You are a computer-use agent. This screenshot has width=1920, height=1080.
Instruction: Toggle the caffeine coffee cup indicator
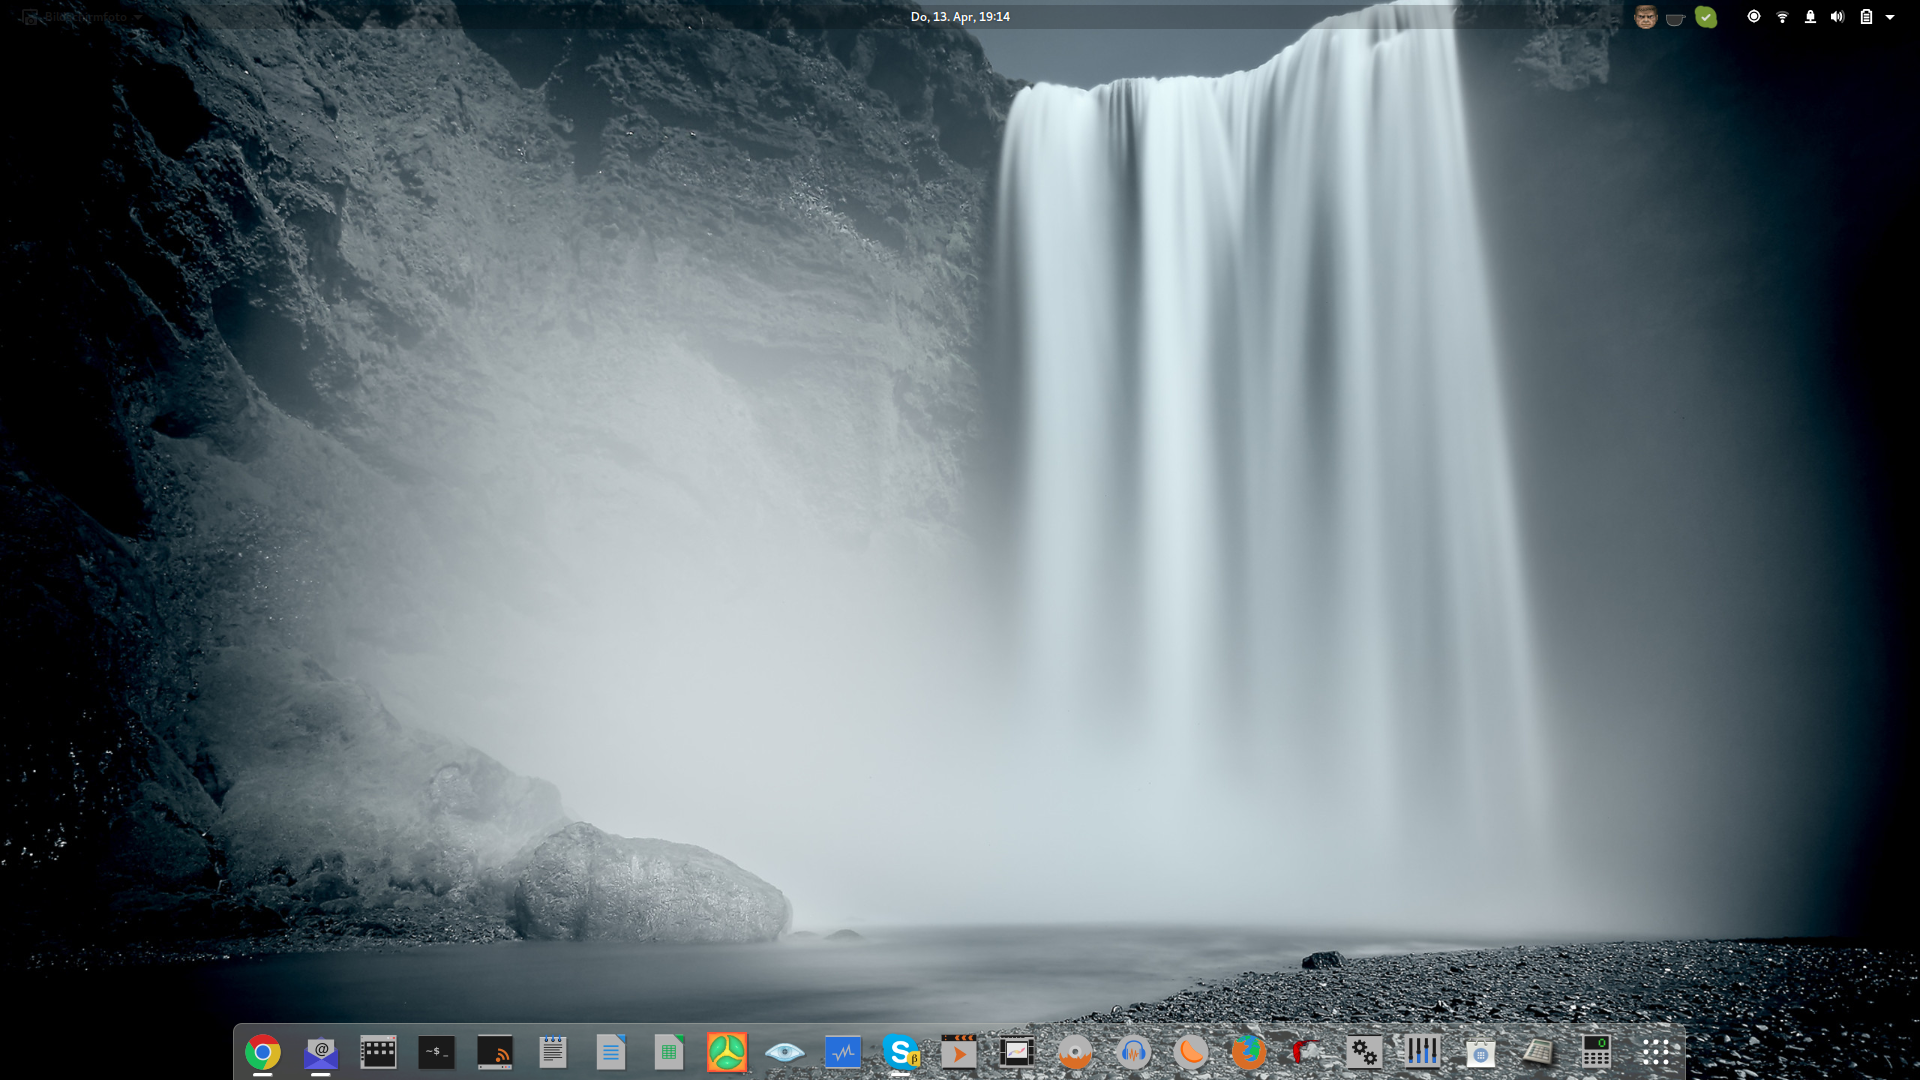(1675, 18)
